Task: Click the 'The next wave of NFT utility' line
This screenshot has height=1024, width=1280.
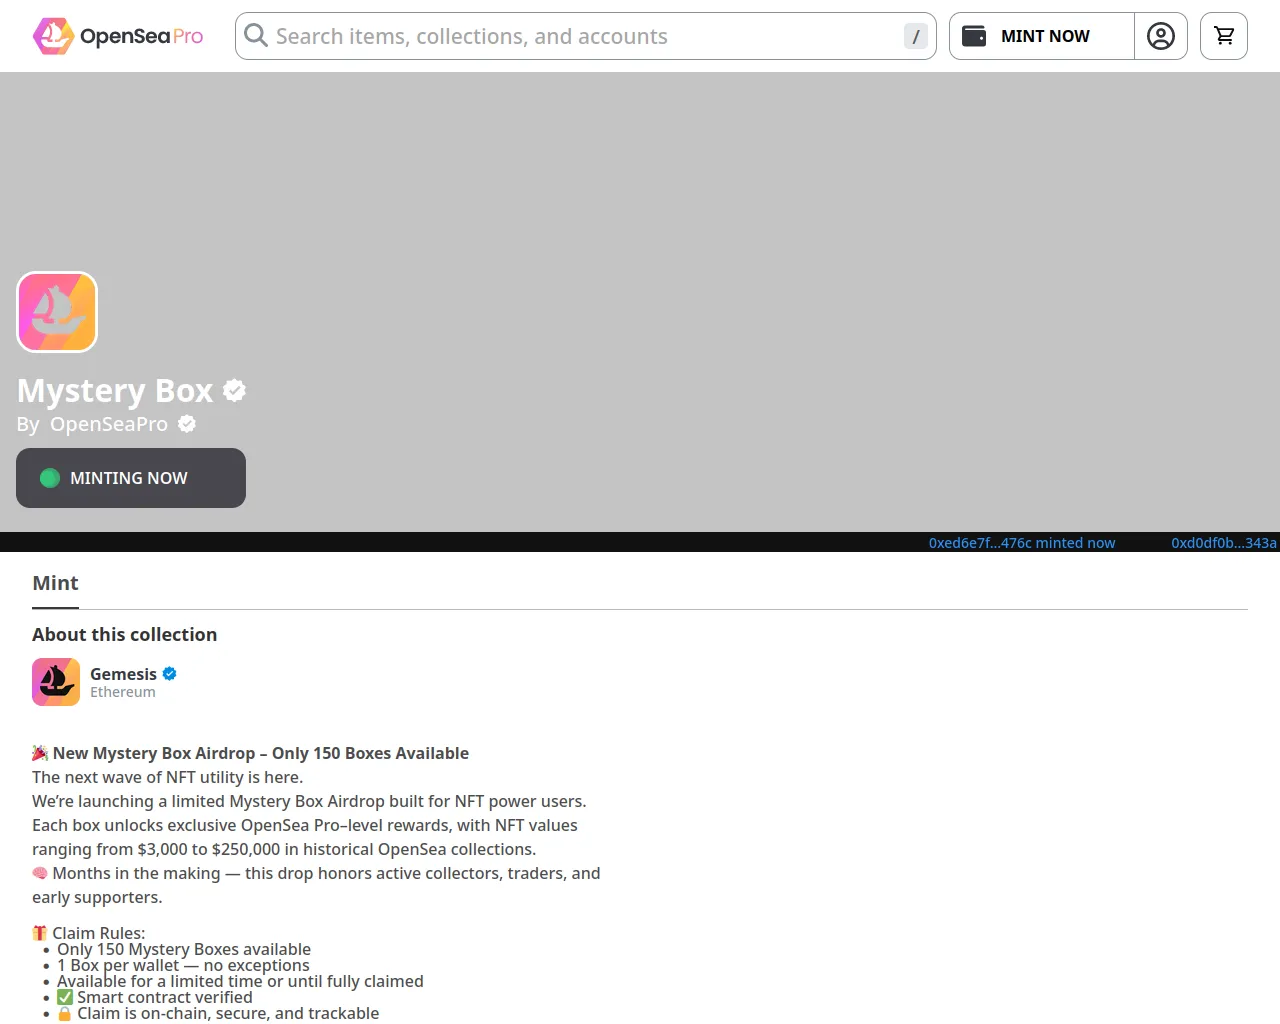Action: 167,777
